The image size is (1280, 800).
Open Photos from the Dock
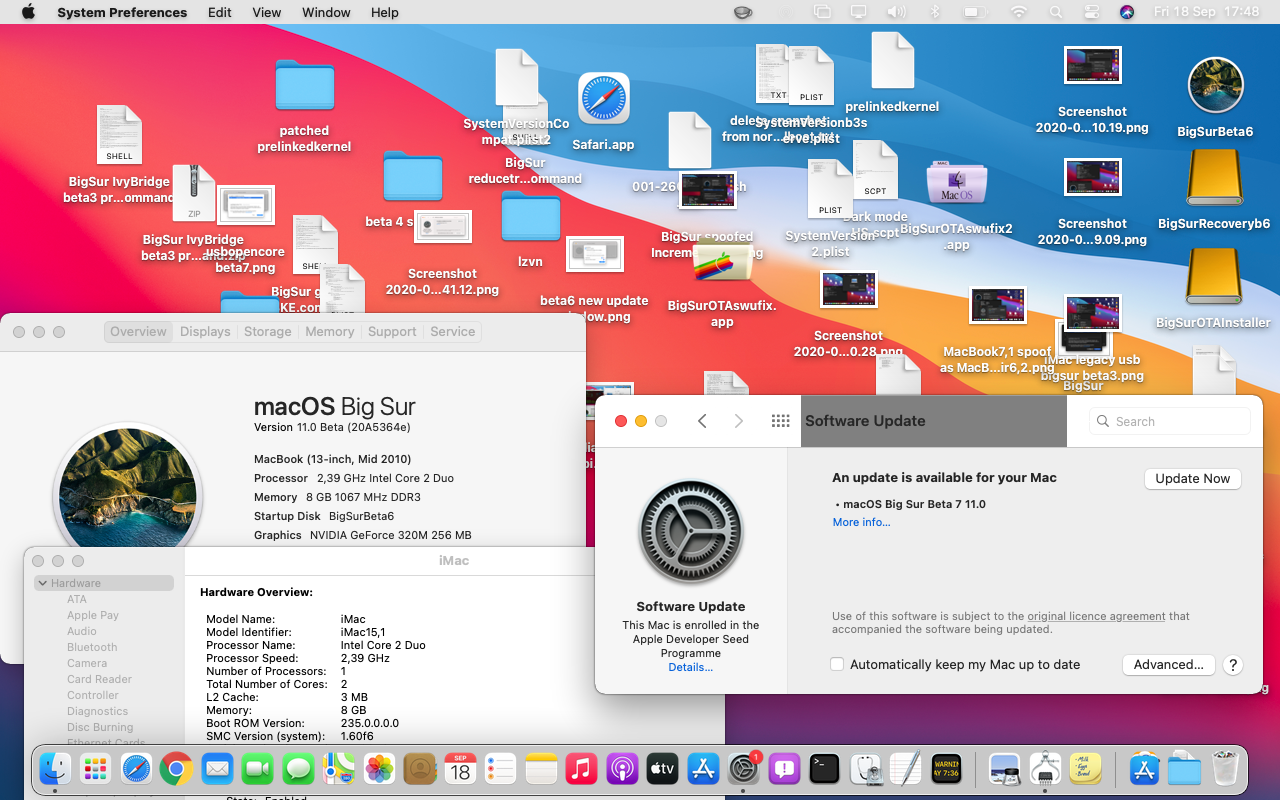[x=379, y=769]
